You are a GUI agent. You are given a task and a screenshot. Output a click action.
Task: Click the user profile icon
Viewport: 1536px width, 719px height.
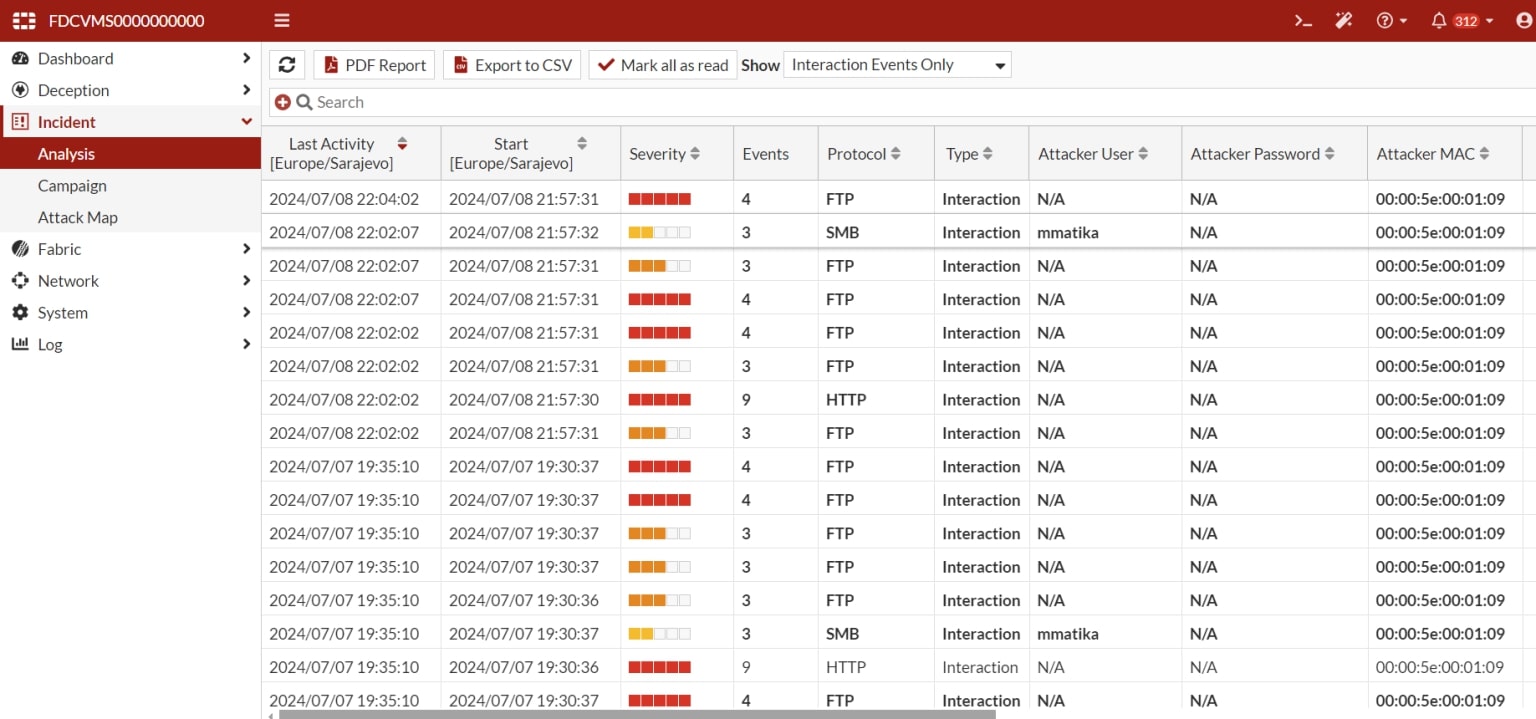pyautogui.click(x=1524, y=20)
